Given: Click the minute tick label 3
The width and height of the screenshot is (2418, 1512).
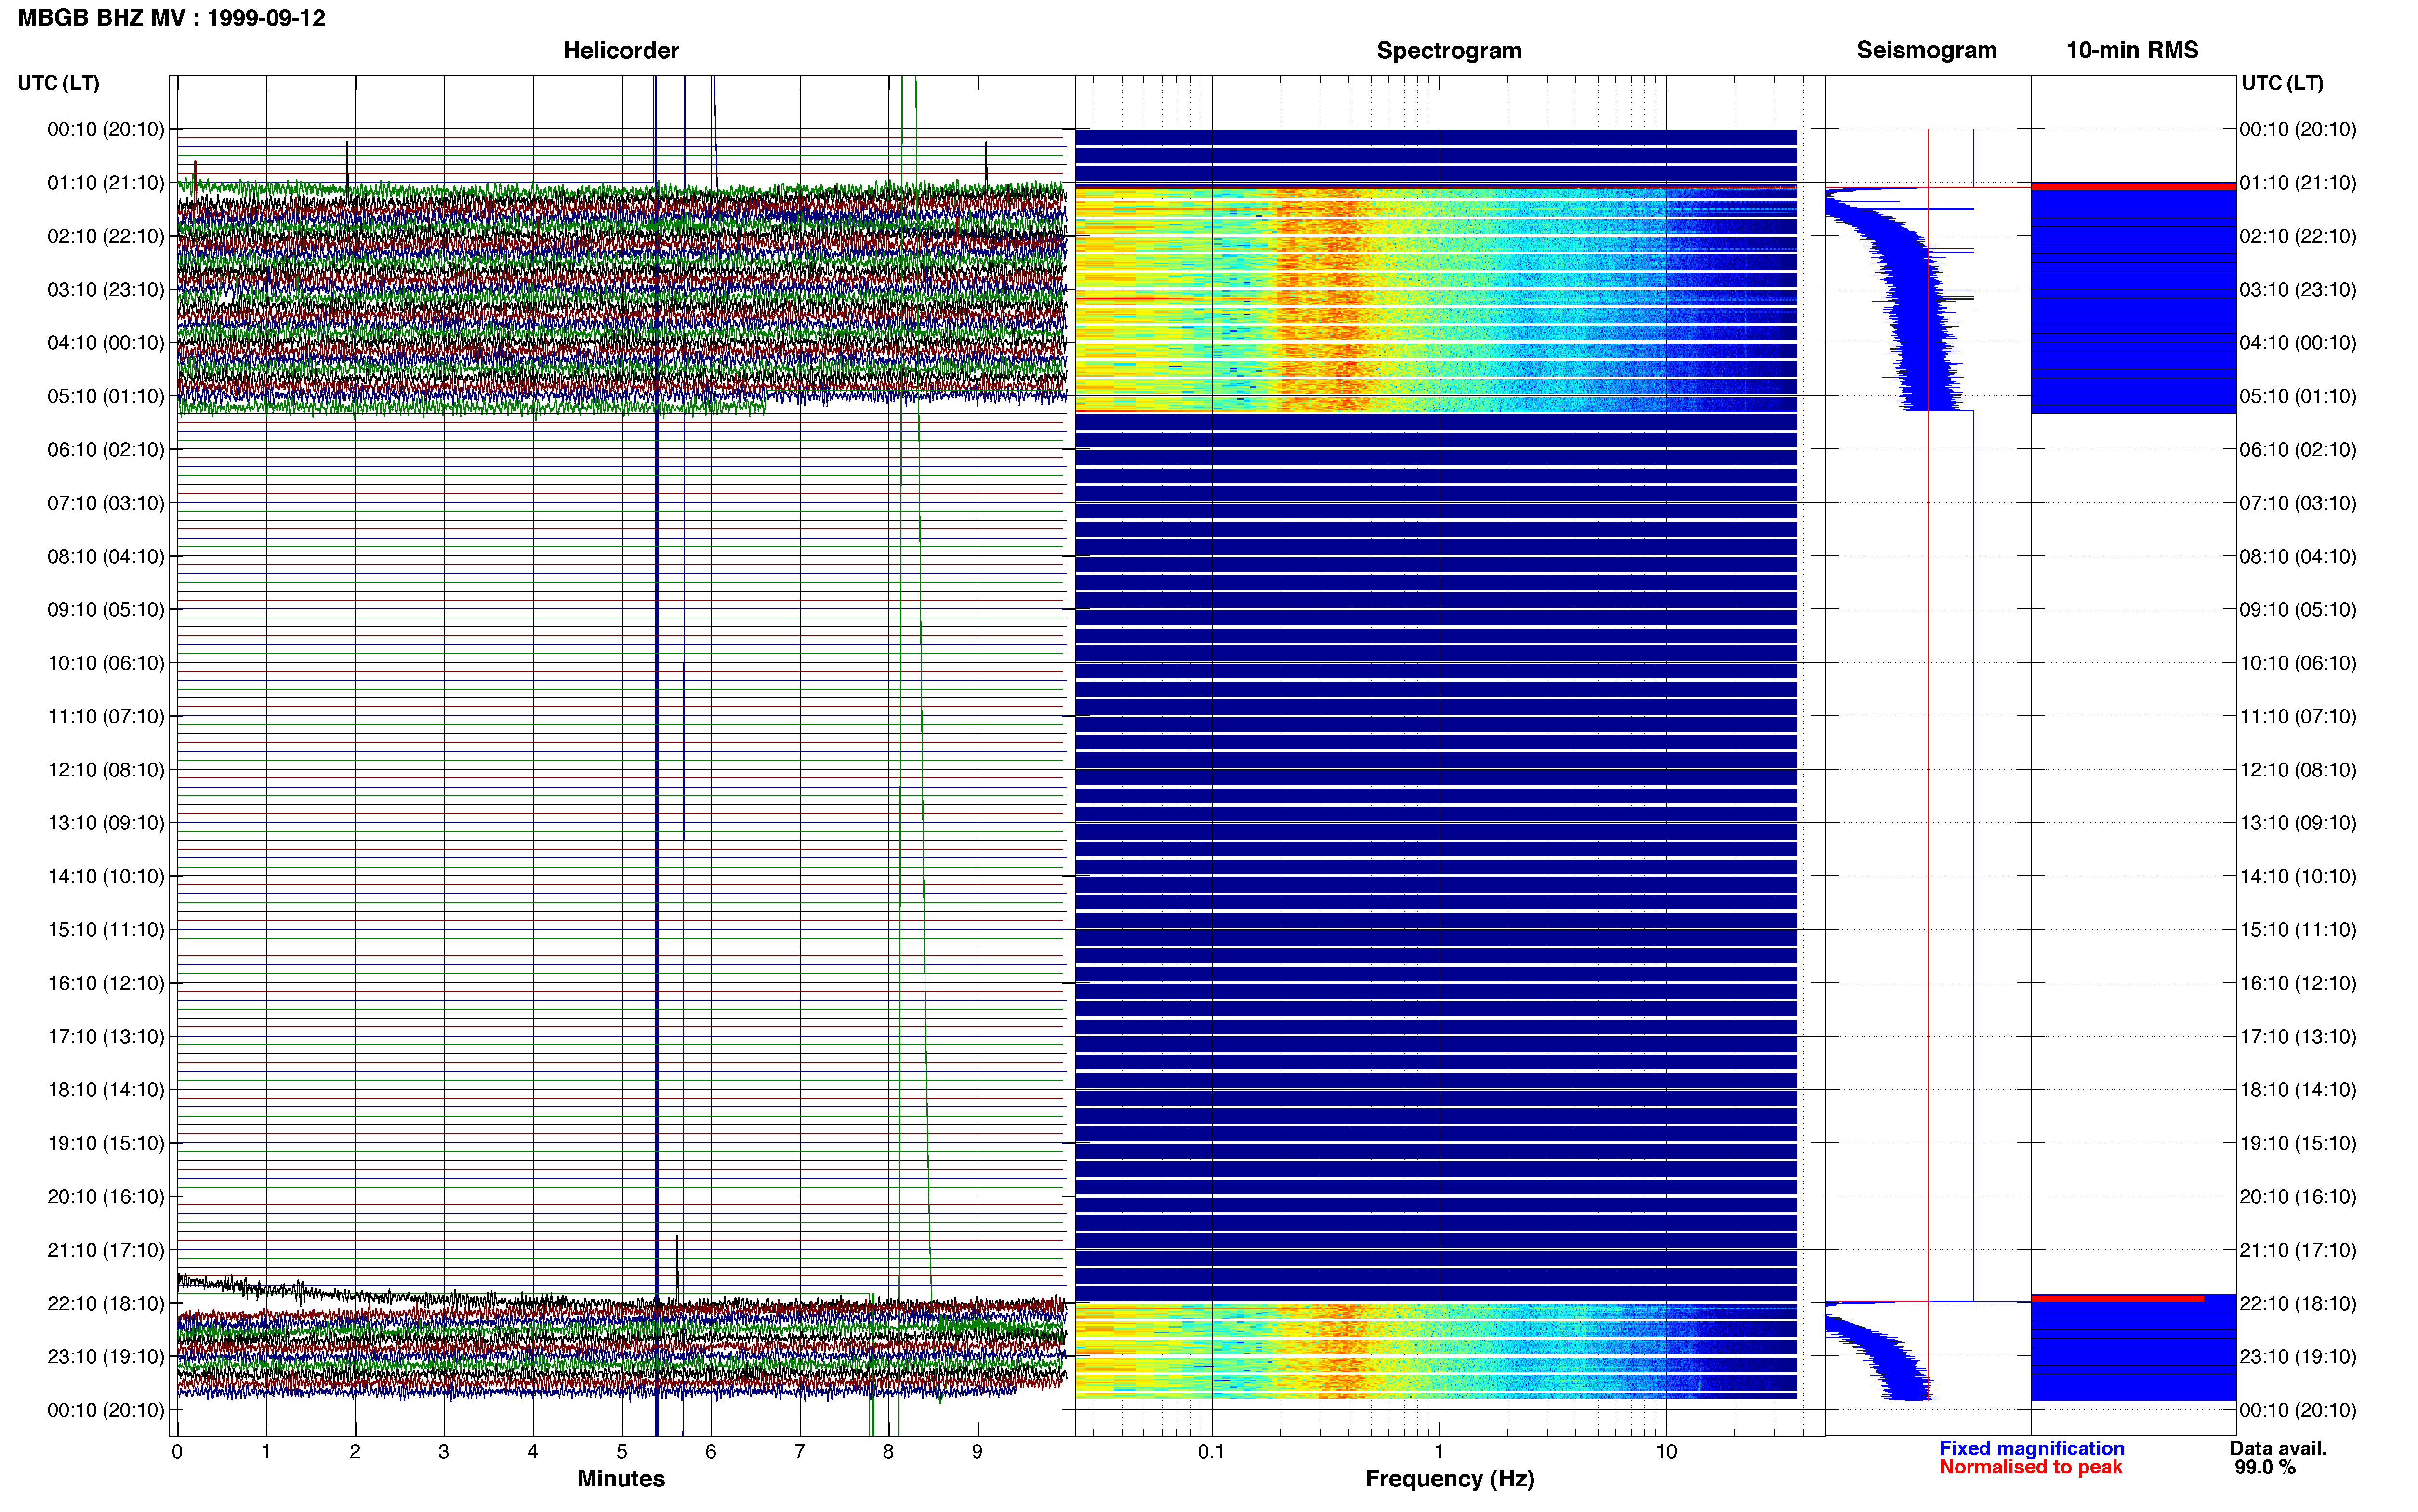Looking at the screenshot, I should click(x=444, y=1452).
